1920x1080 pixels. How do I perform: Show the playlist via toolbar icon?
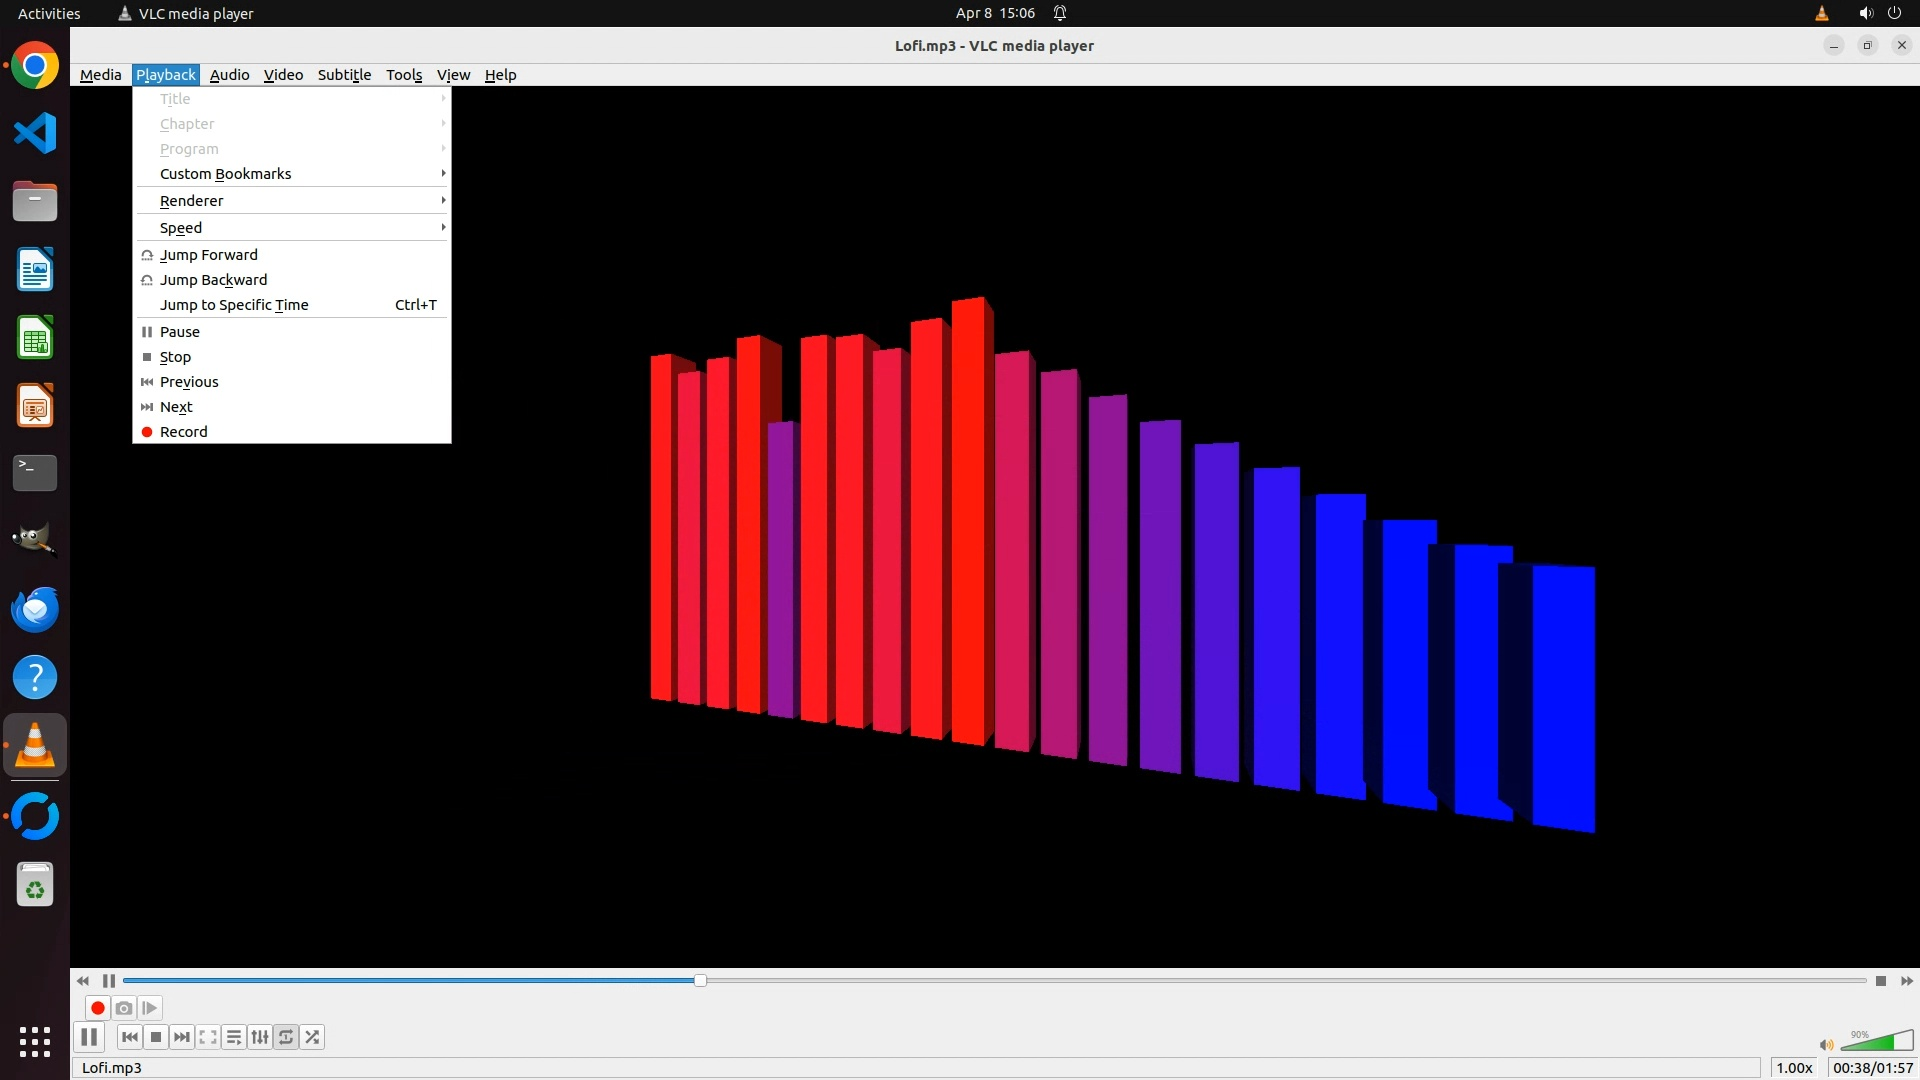tap(234, 1037)
